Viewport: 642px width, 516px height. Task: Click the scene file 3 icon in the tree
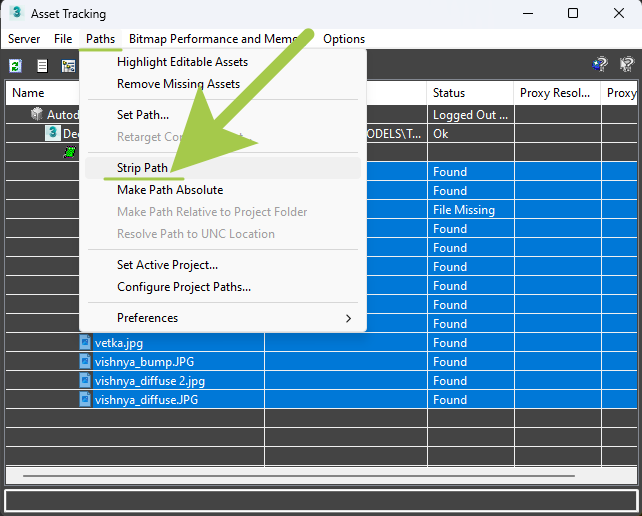(52, 133)
